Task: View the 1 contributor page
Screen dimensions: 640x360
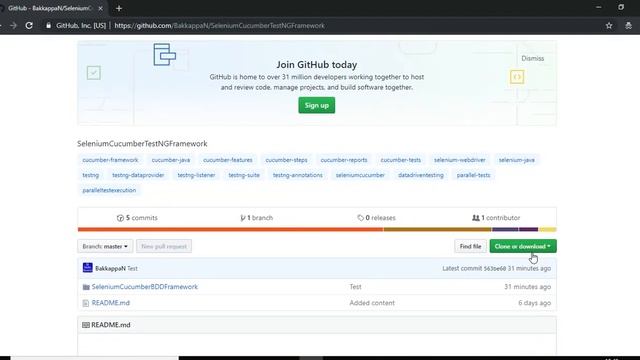Action: [496, 218]
